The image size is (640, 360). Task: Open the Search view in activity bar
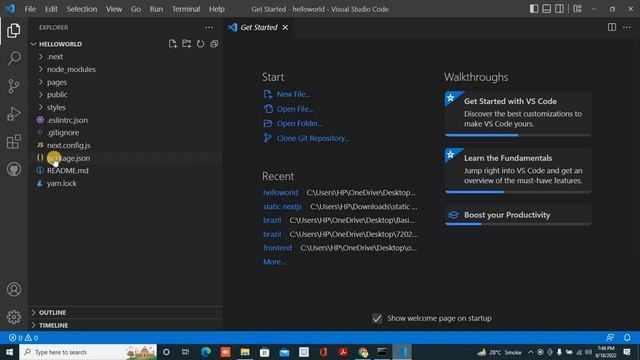[x=13, y=58]
